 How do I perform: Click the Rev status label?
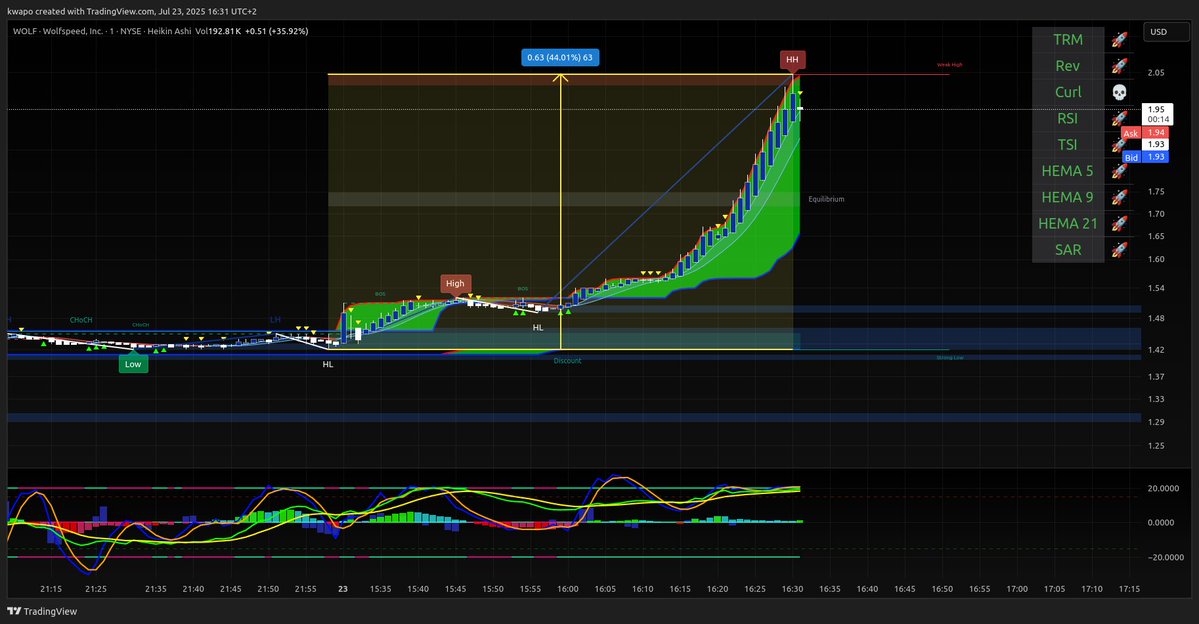(1067, 66)
